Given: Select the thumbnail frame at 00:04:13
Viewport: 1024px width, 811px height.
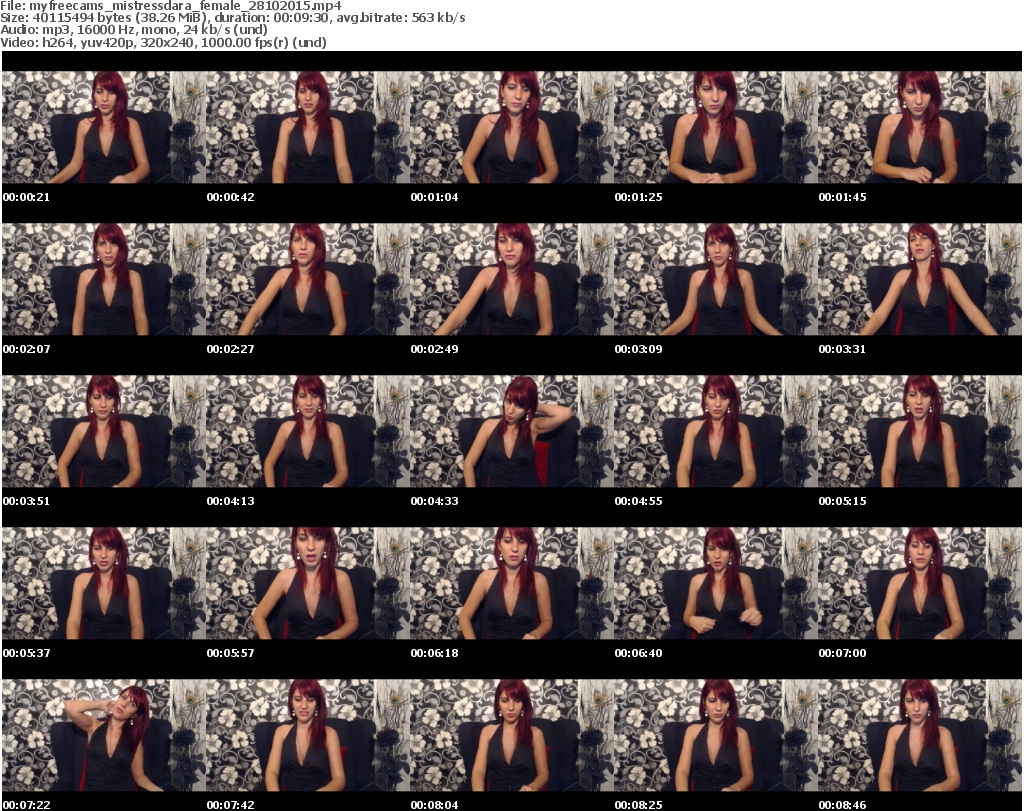Looking at the screenshot, I should pos(308,431).
